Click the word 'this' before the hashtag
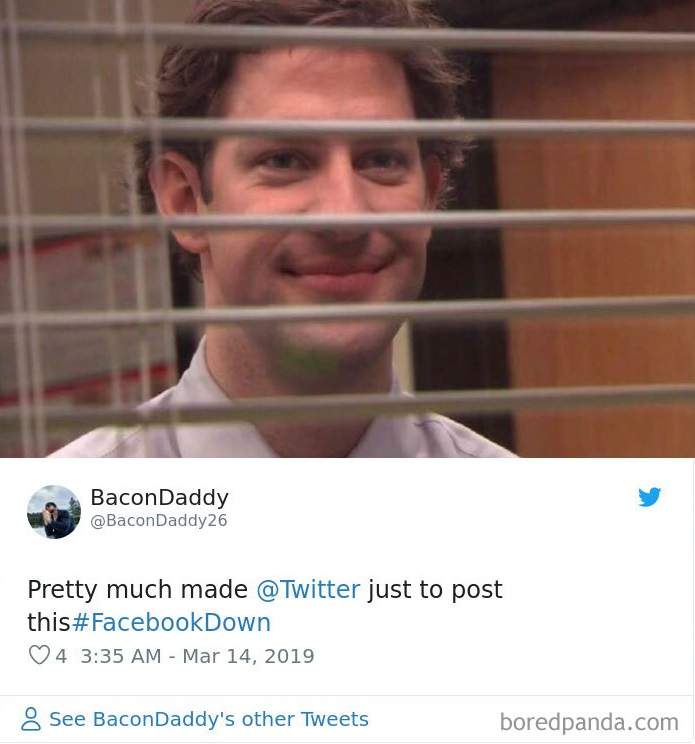This screenshot has width=695, height=744. pos(49,622)
